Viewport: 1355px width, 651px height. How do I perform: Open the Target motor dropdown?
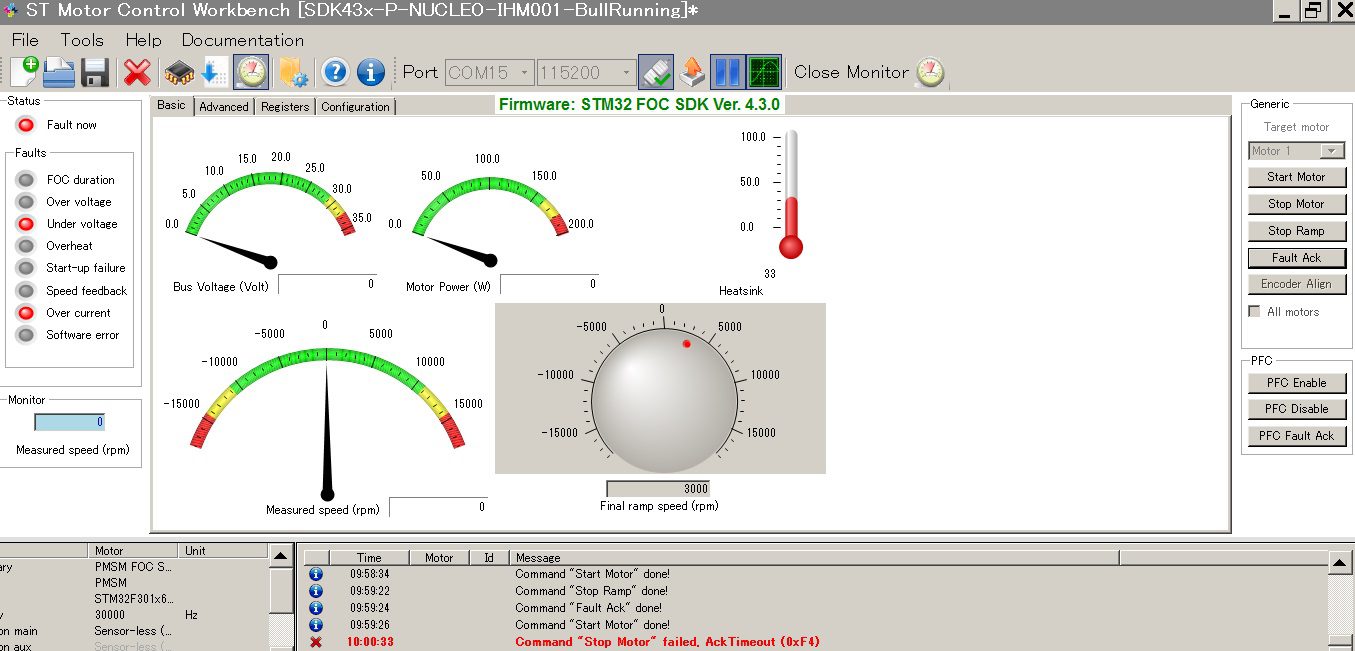click(x=1297, y=151)
